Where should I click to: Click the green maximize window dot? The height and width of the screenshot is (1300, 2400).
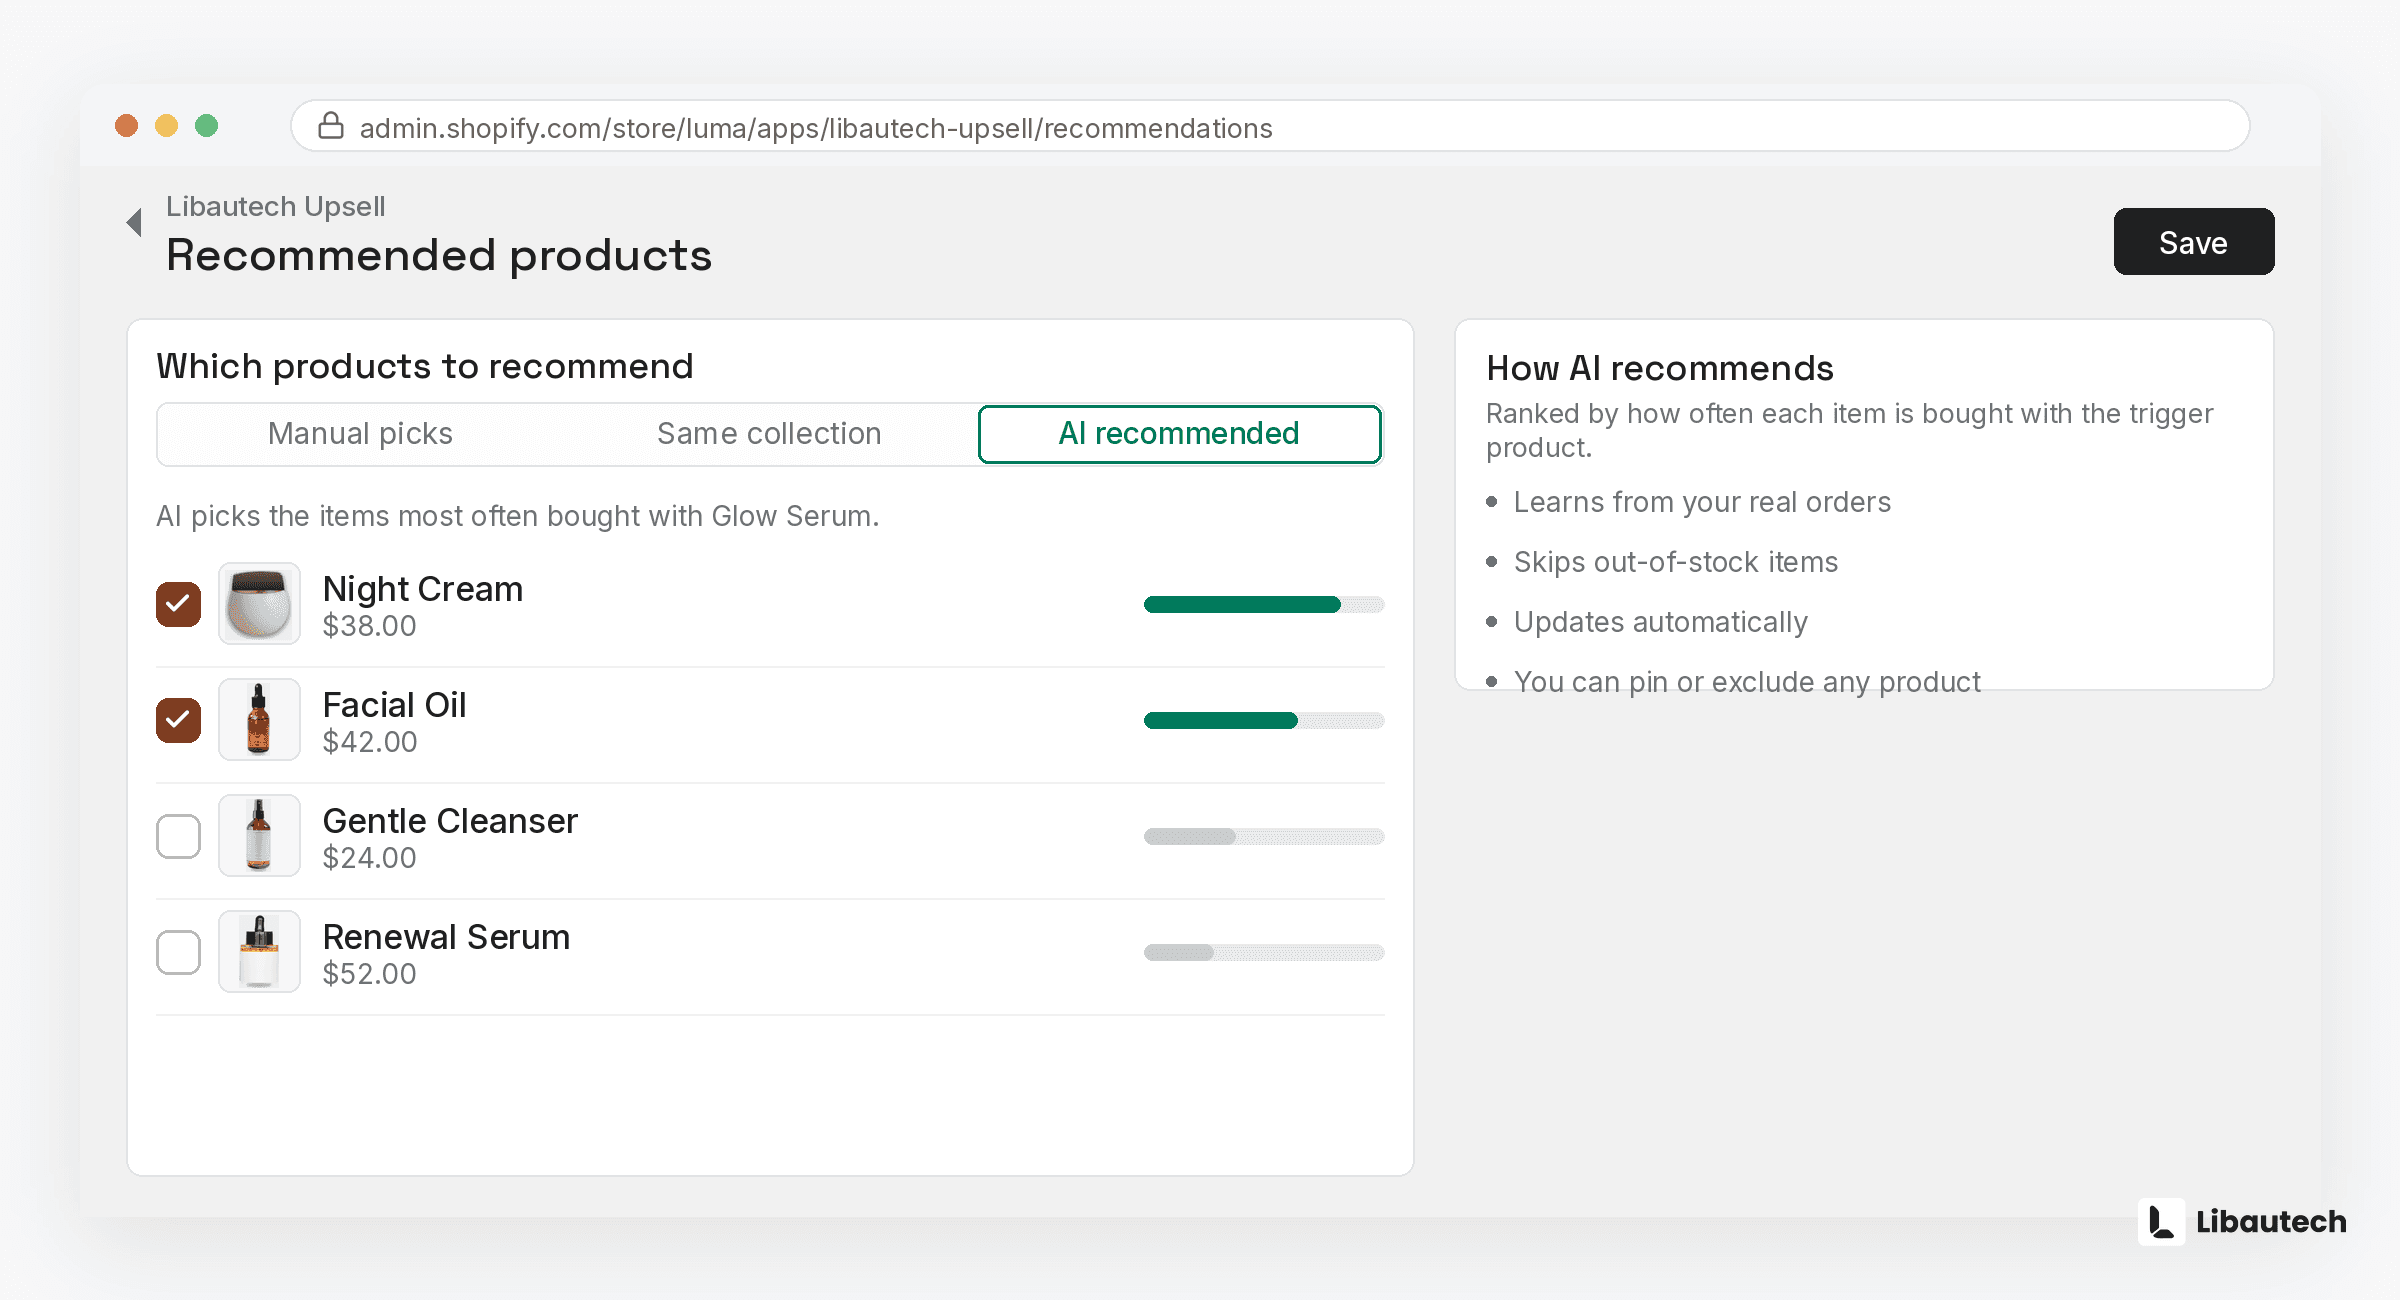pos(207,126)
